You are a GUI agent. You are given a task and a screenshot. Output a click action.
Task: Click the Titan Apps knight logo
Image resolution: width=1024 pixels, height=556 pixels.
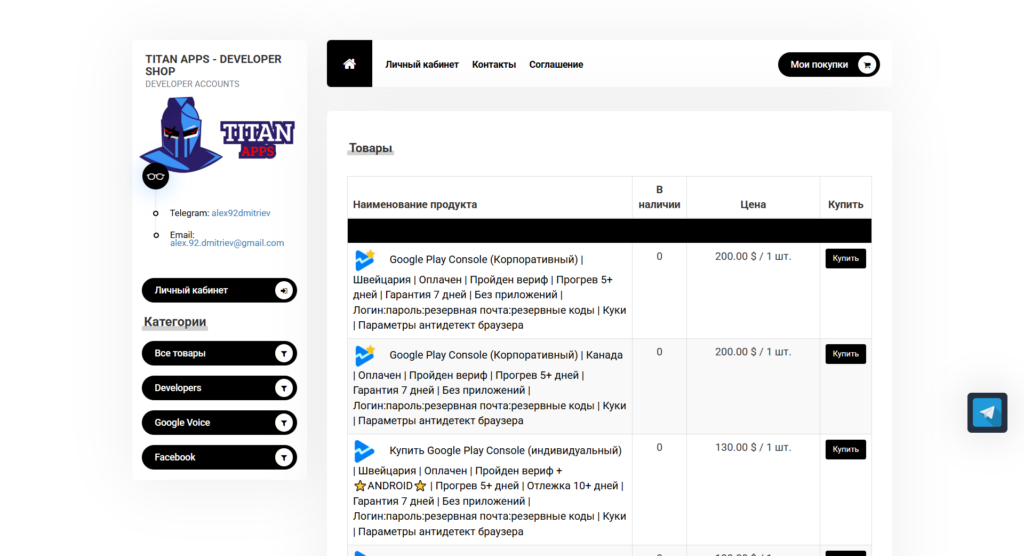click(x=217, y=135)
